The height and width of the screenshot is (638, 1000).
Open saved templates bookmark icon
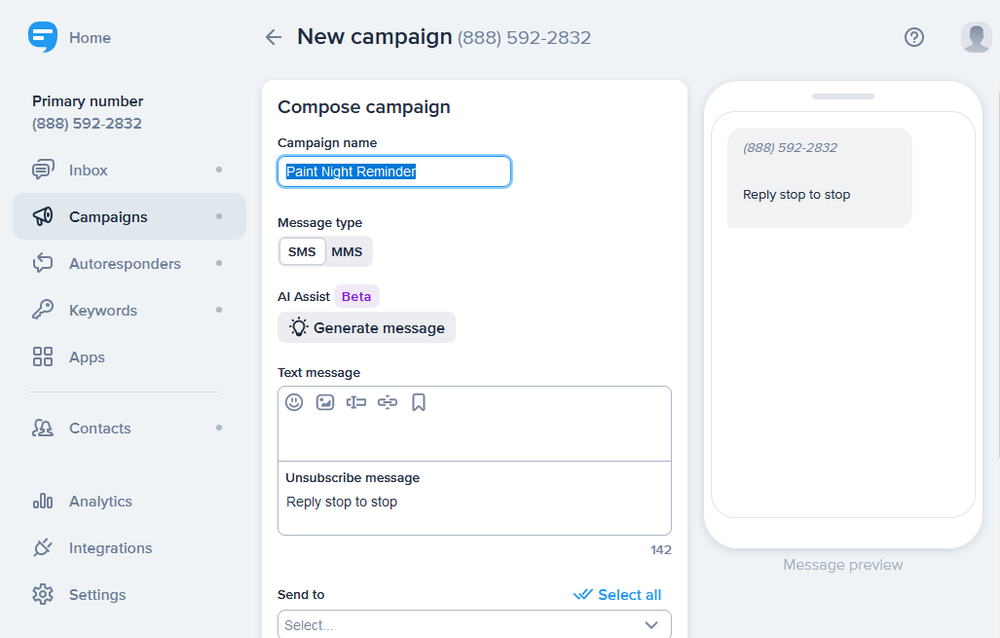419,402
